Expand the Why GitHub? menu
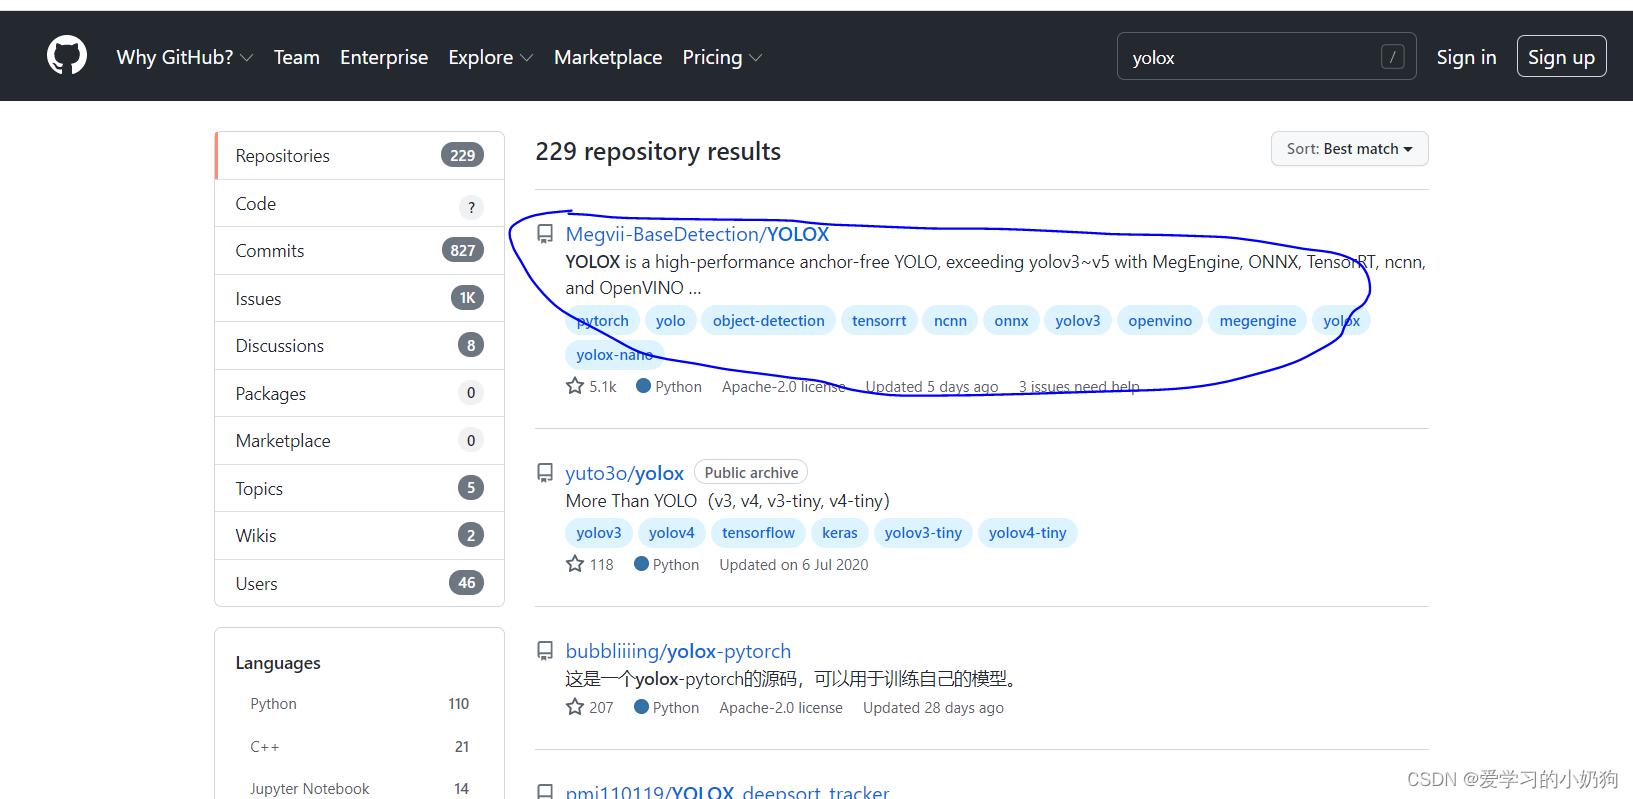The image size is (1633, 799). point(185,57)
